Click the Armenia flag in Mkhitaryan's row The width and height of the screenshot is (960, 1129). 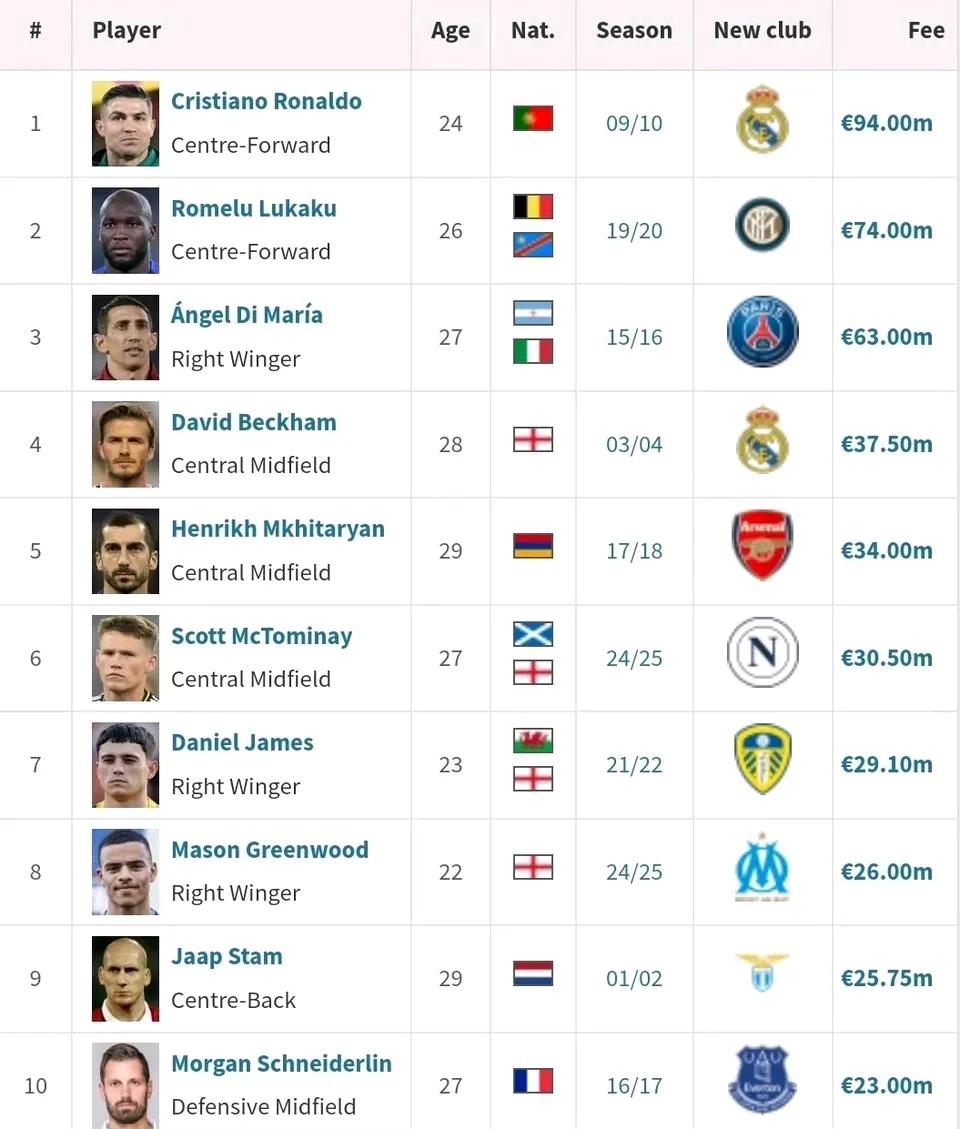pyautogui.click(x=533, y=546)
